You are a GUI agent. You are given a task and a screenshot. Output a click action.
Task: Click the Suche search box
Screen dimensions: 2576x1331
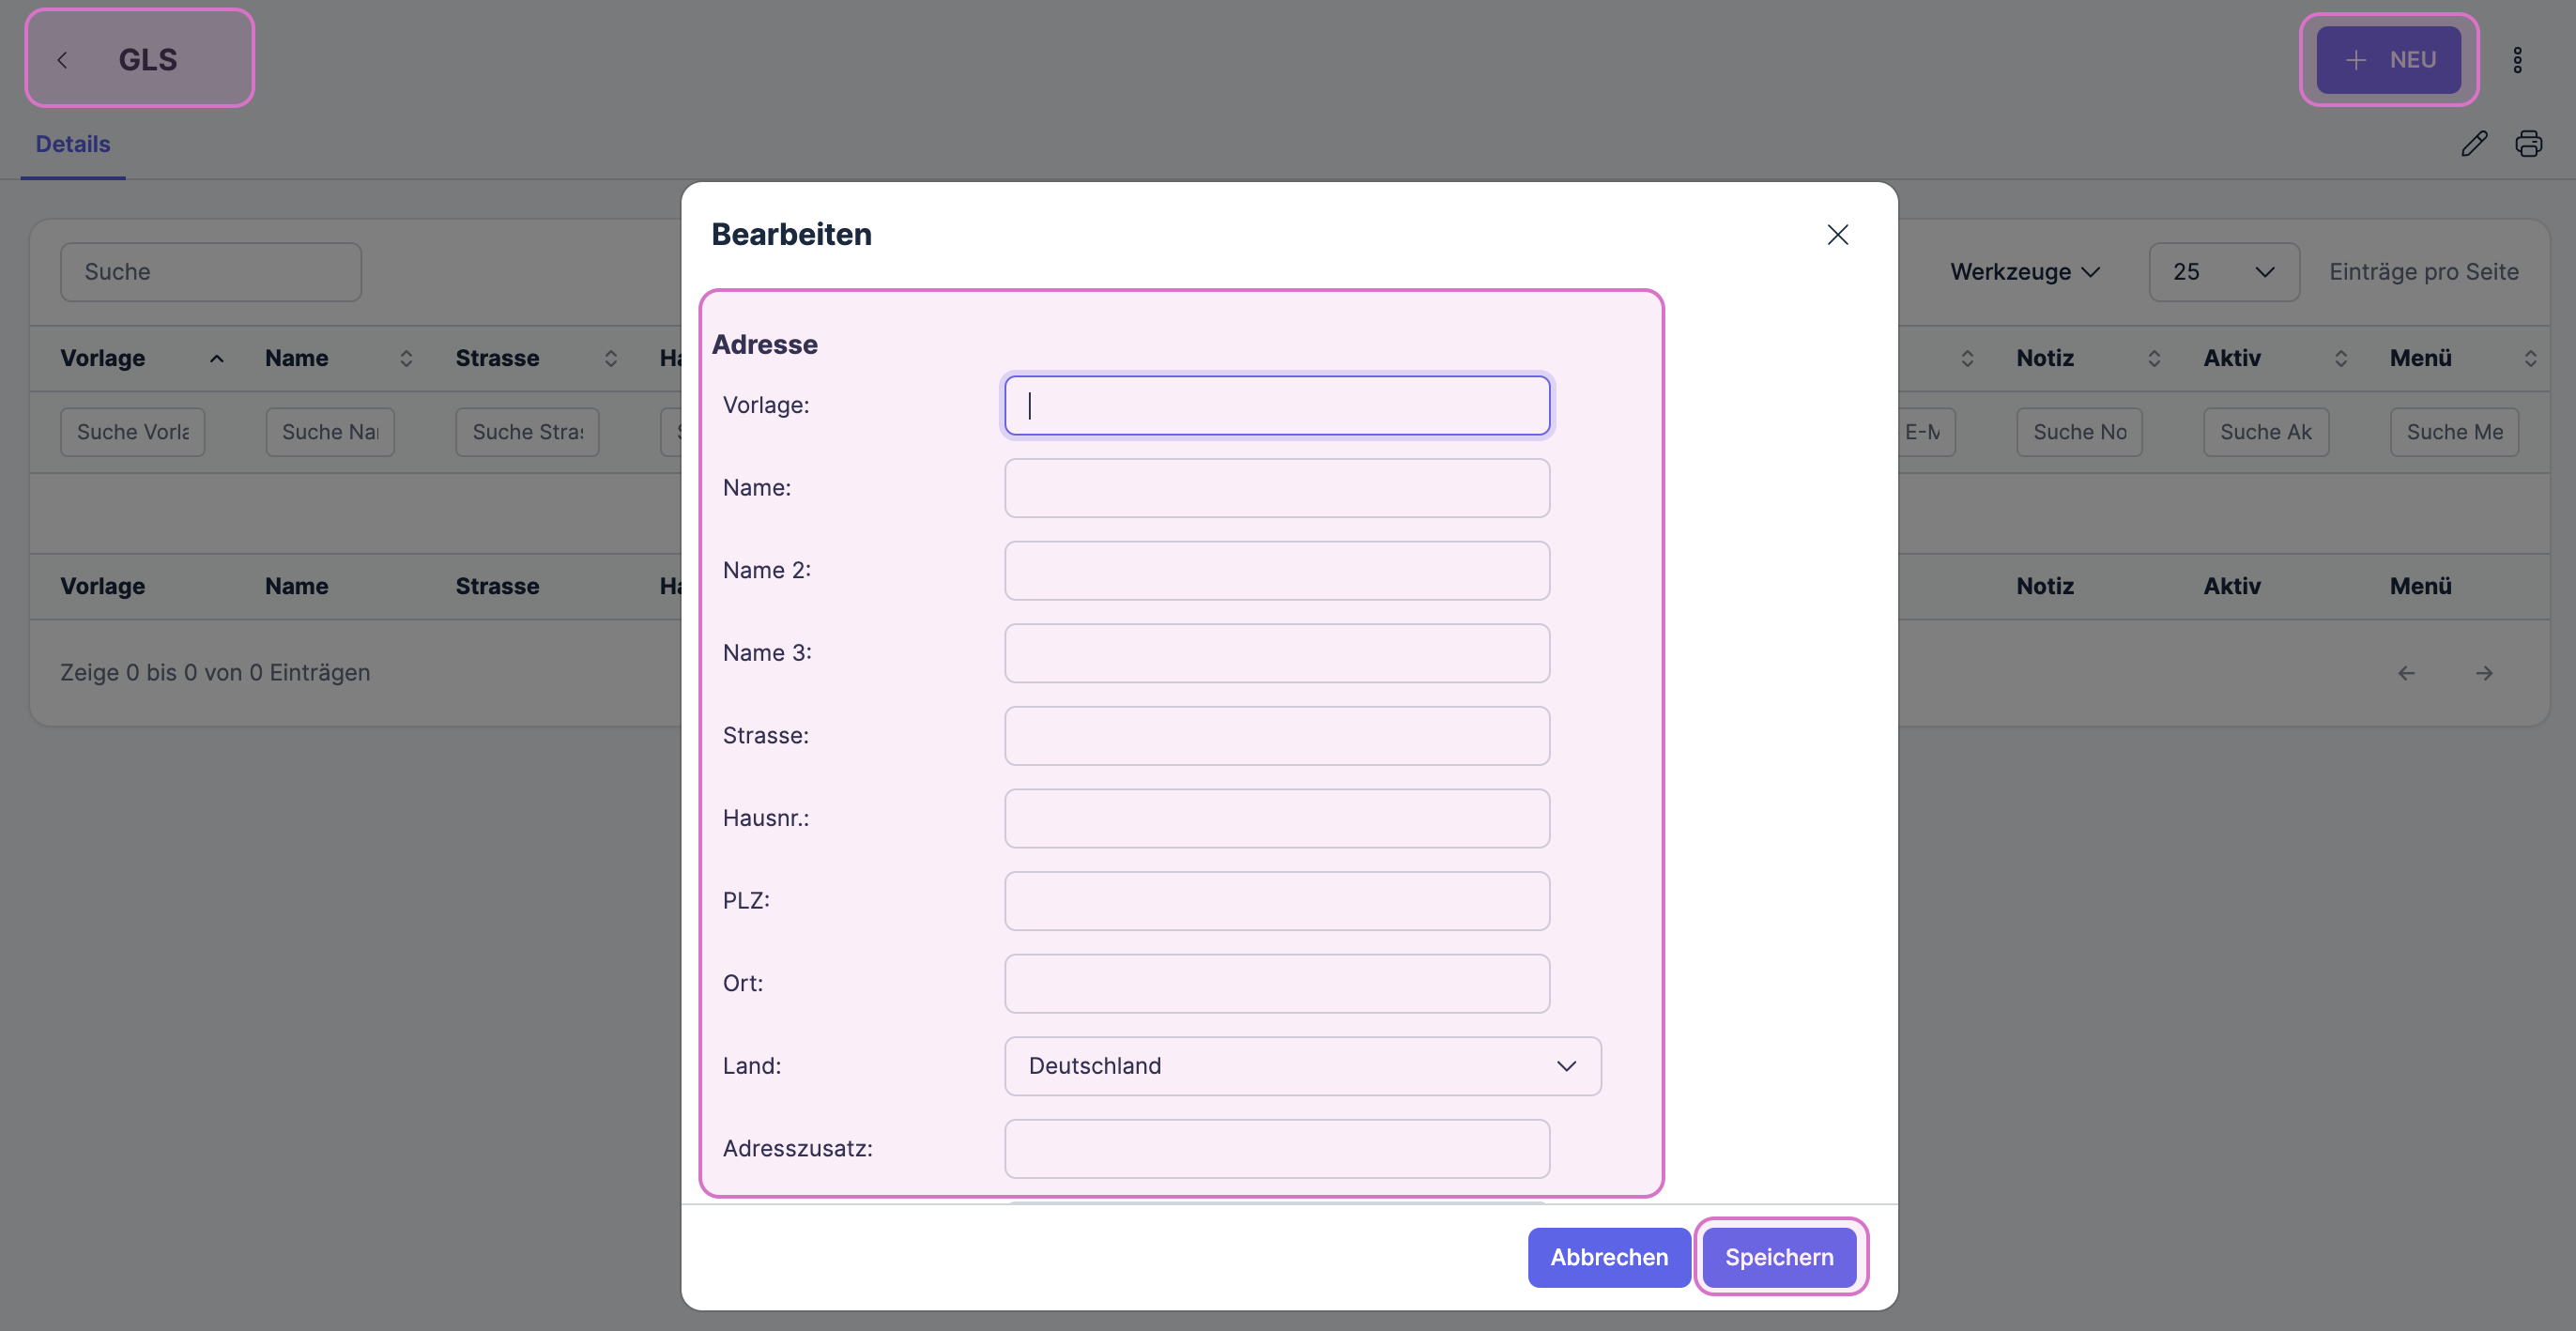click(210, 272)
